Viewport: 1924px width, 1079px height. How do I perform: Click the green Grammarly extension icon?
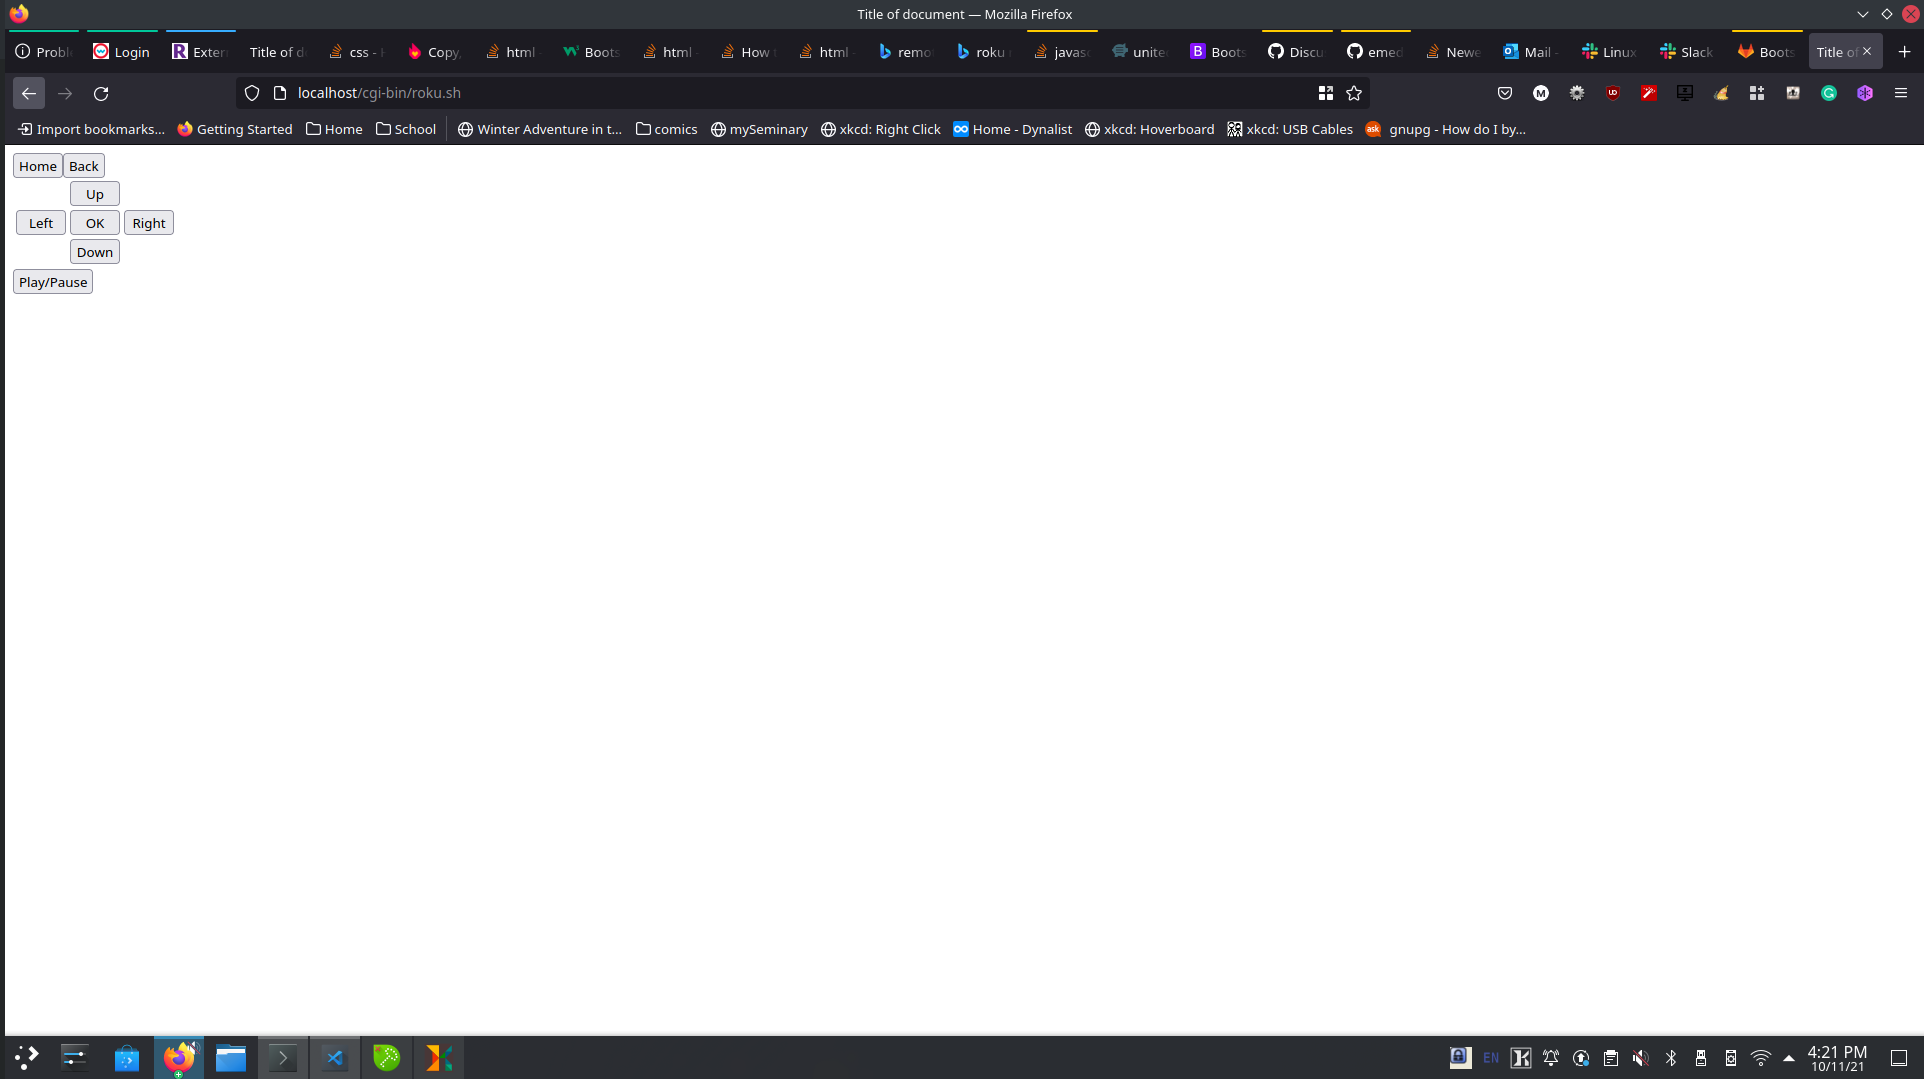coord(1829,93)
